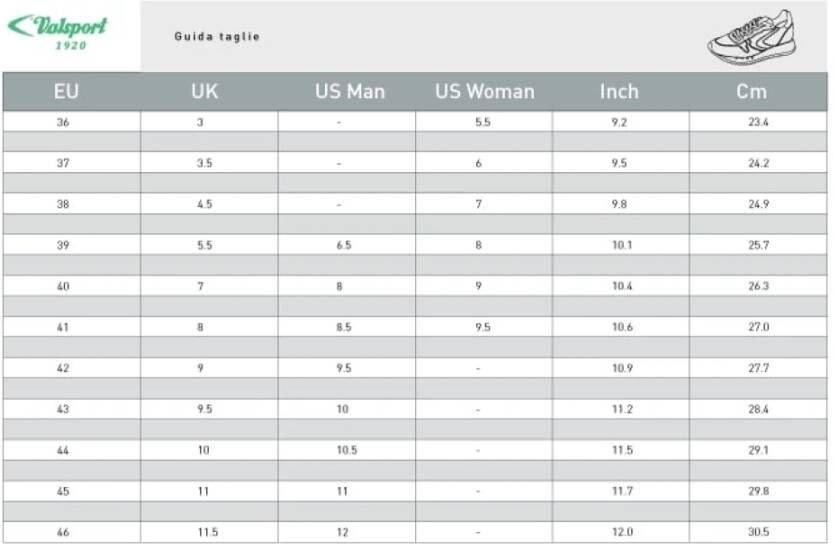Click US Woman size 9.5 cell
This screenshot has height=544, width=835.
[x=484, y=327]
